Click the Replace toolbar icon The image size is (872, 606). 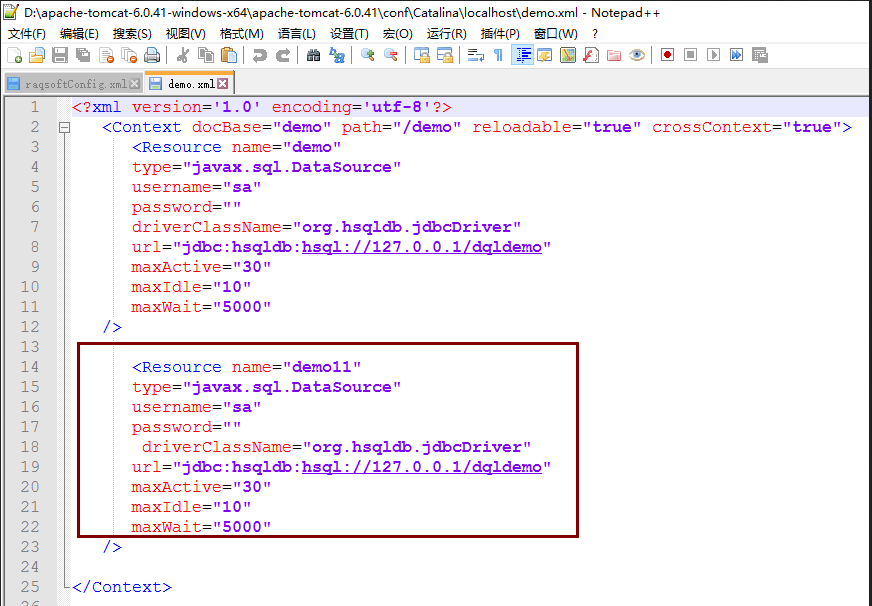pos(337,55)
